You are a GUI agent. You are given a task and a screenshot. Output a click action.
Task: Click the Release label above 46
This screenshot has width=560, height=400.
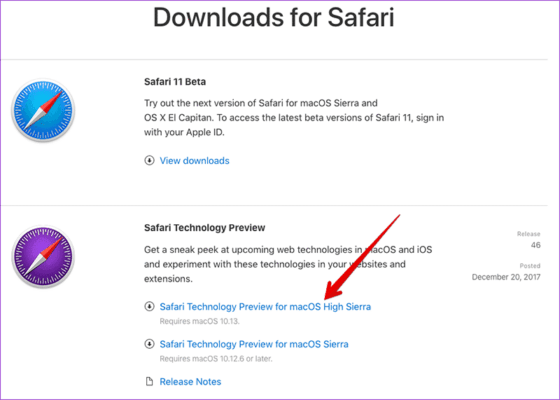click(529, 234)
